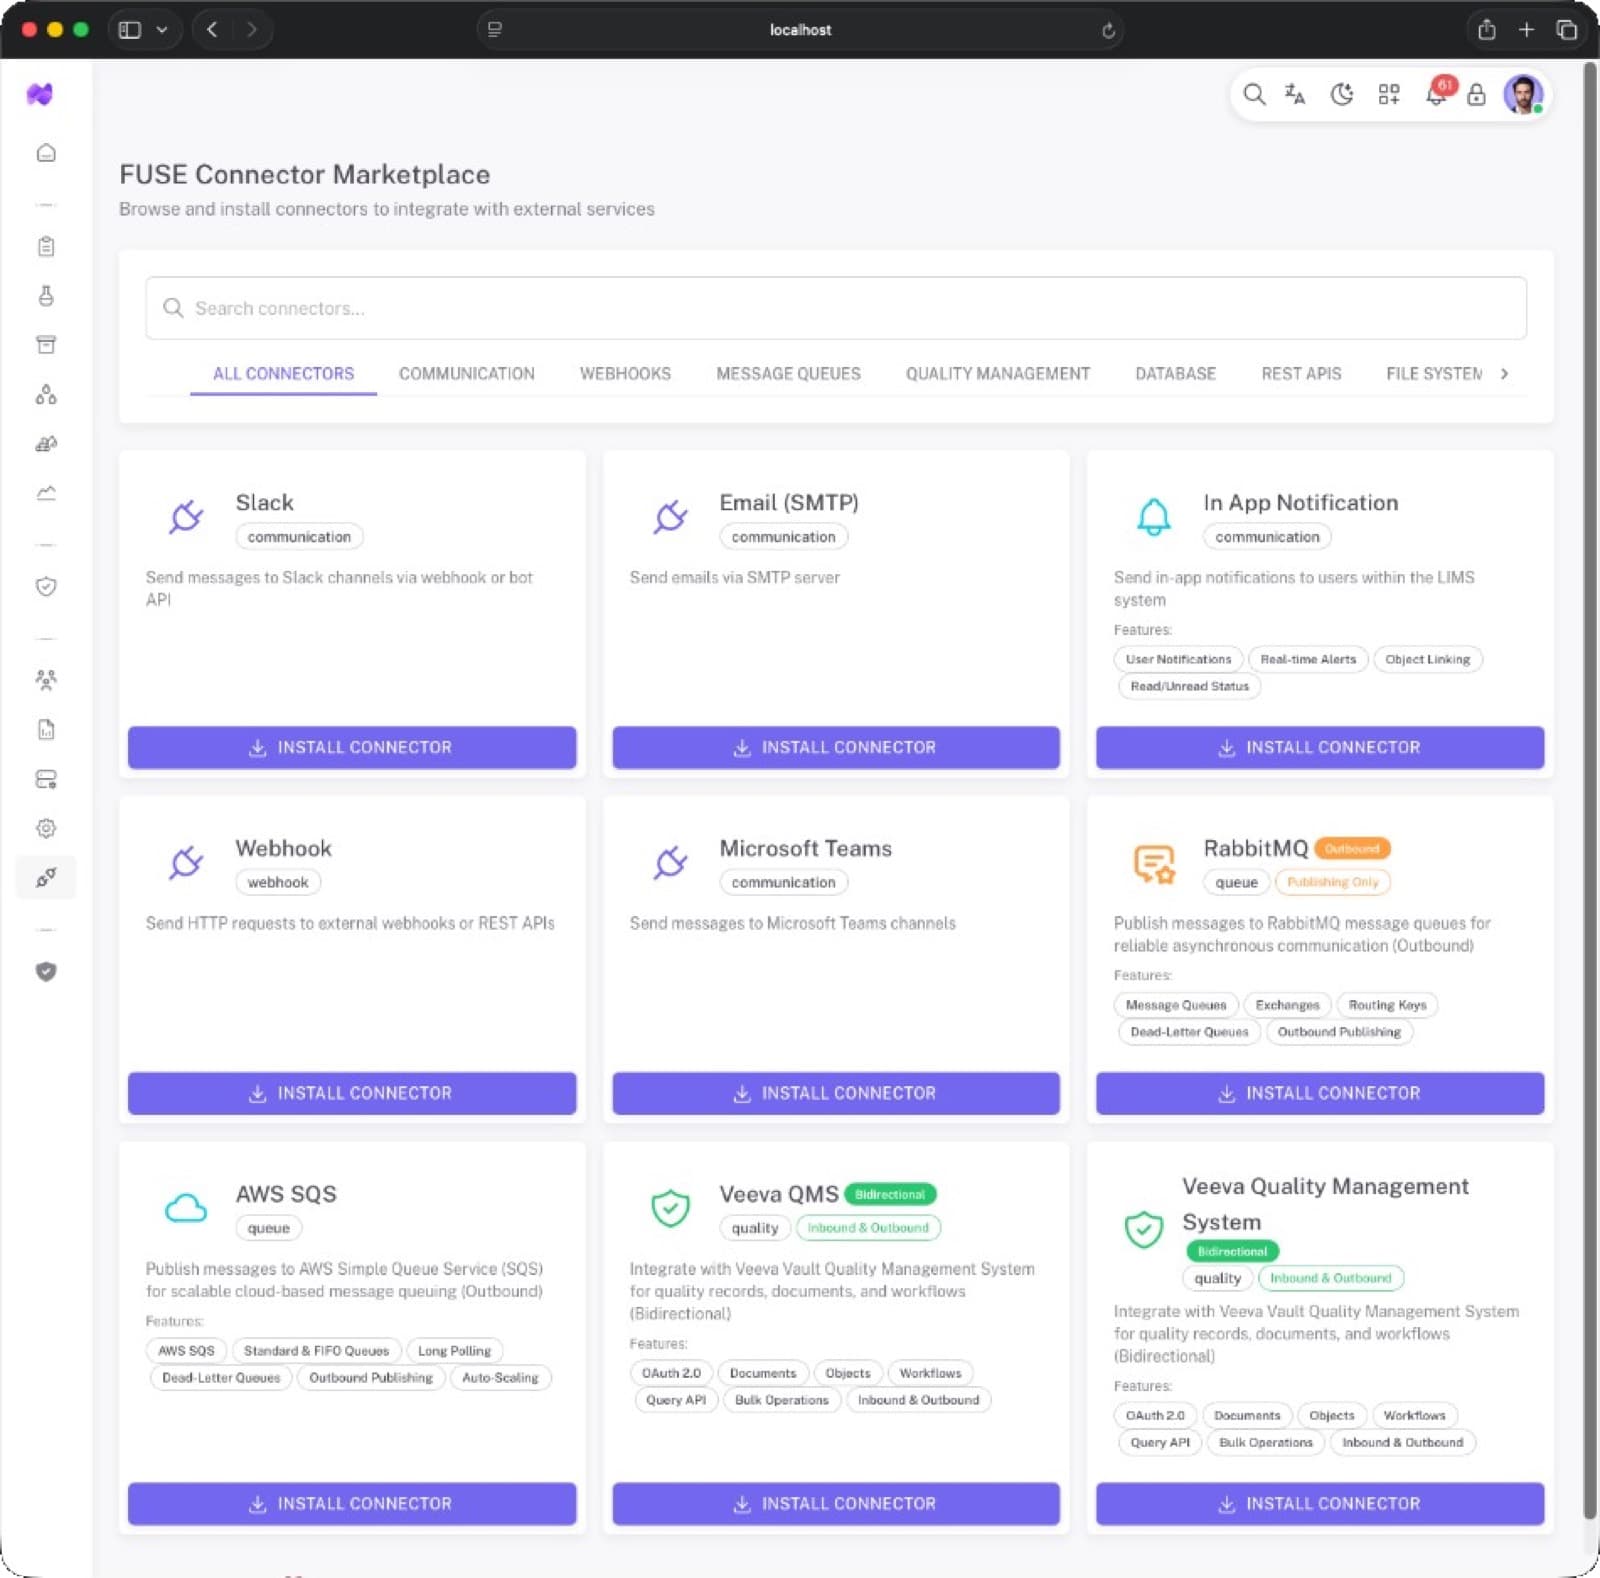Open the users group icon in sidebar

[46, 680]
